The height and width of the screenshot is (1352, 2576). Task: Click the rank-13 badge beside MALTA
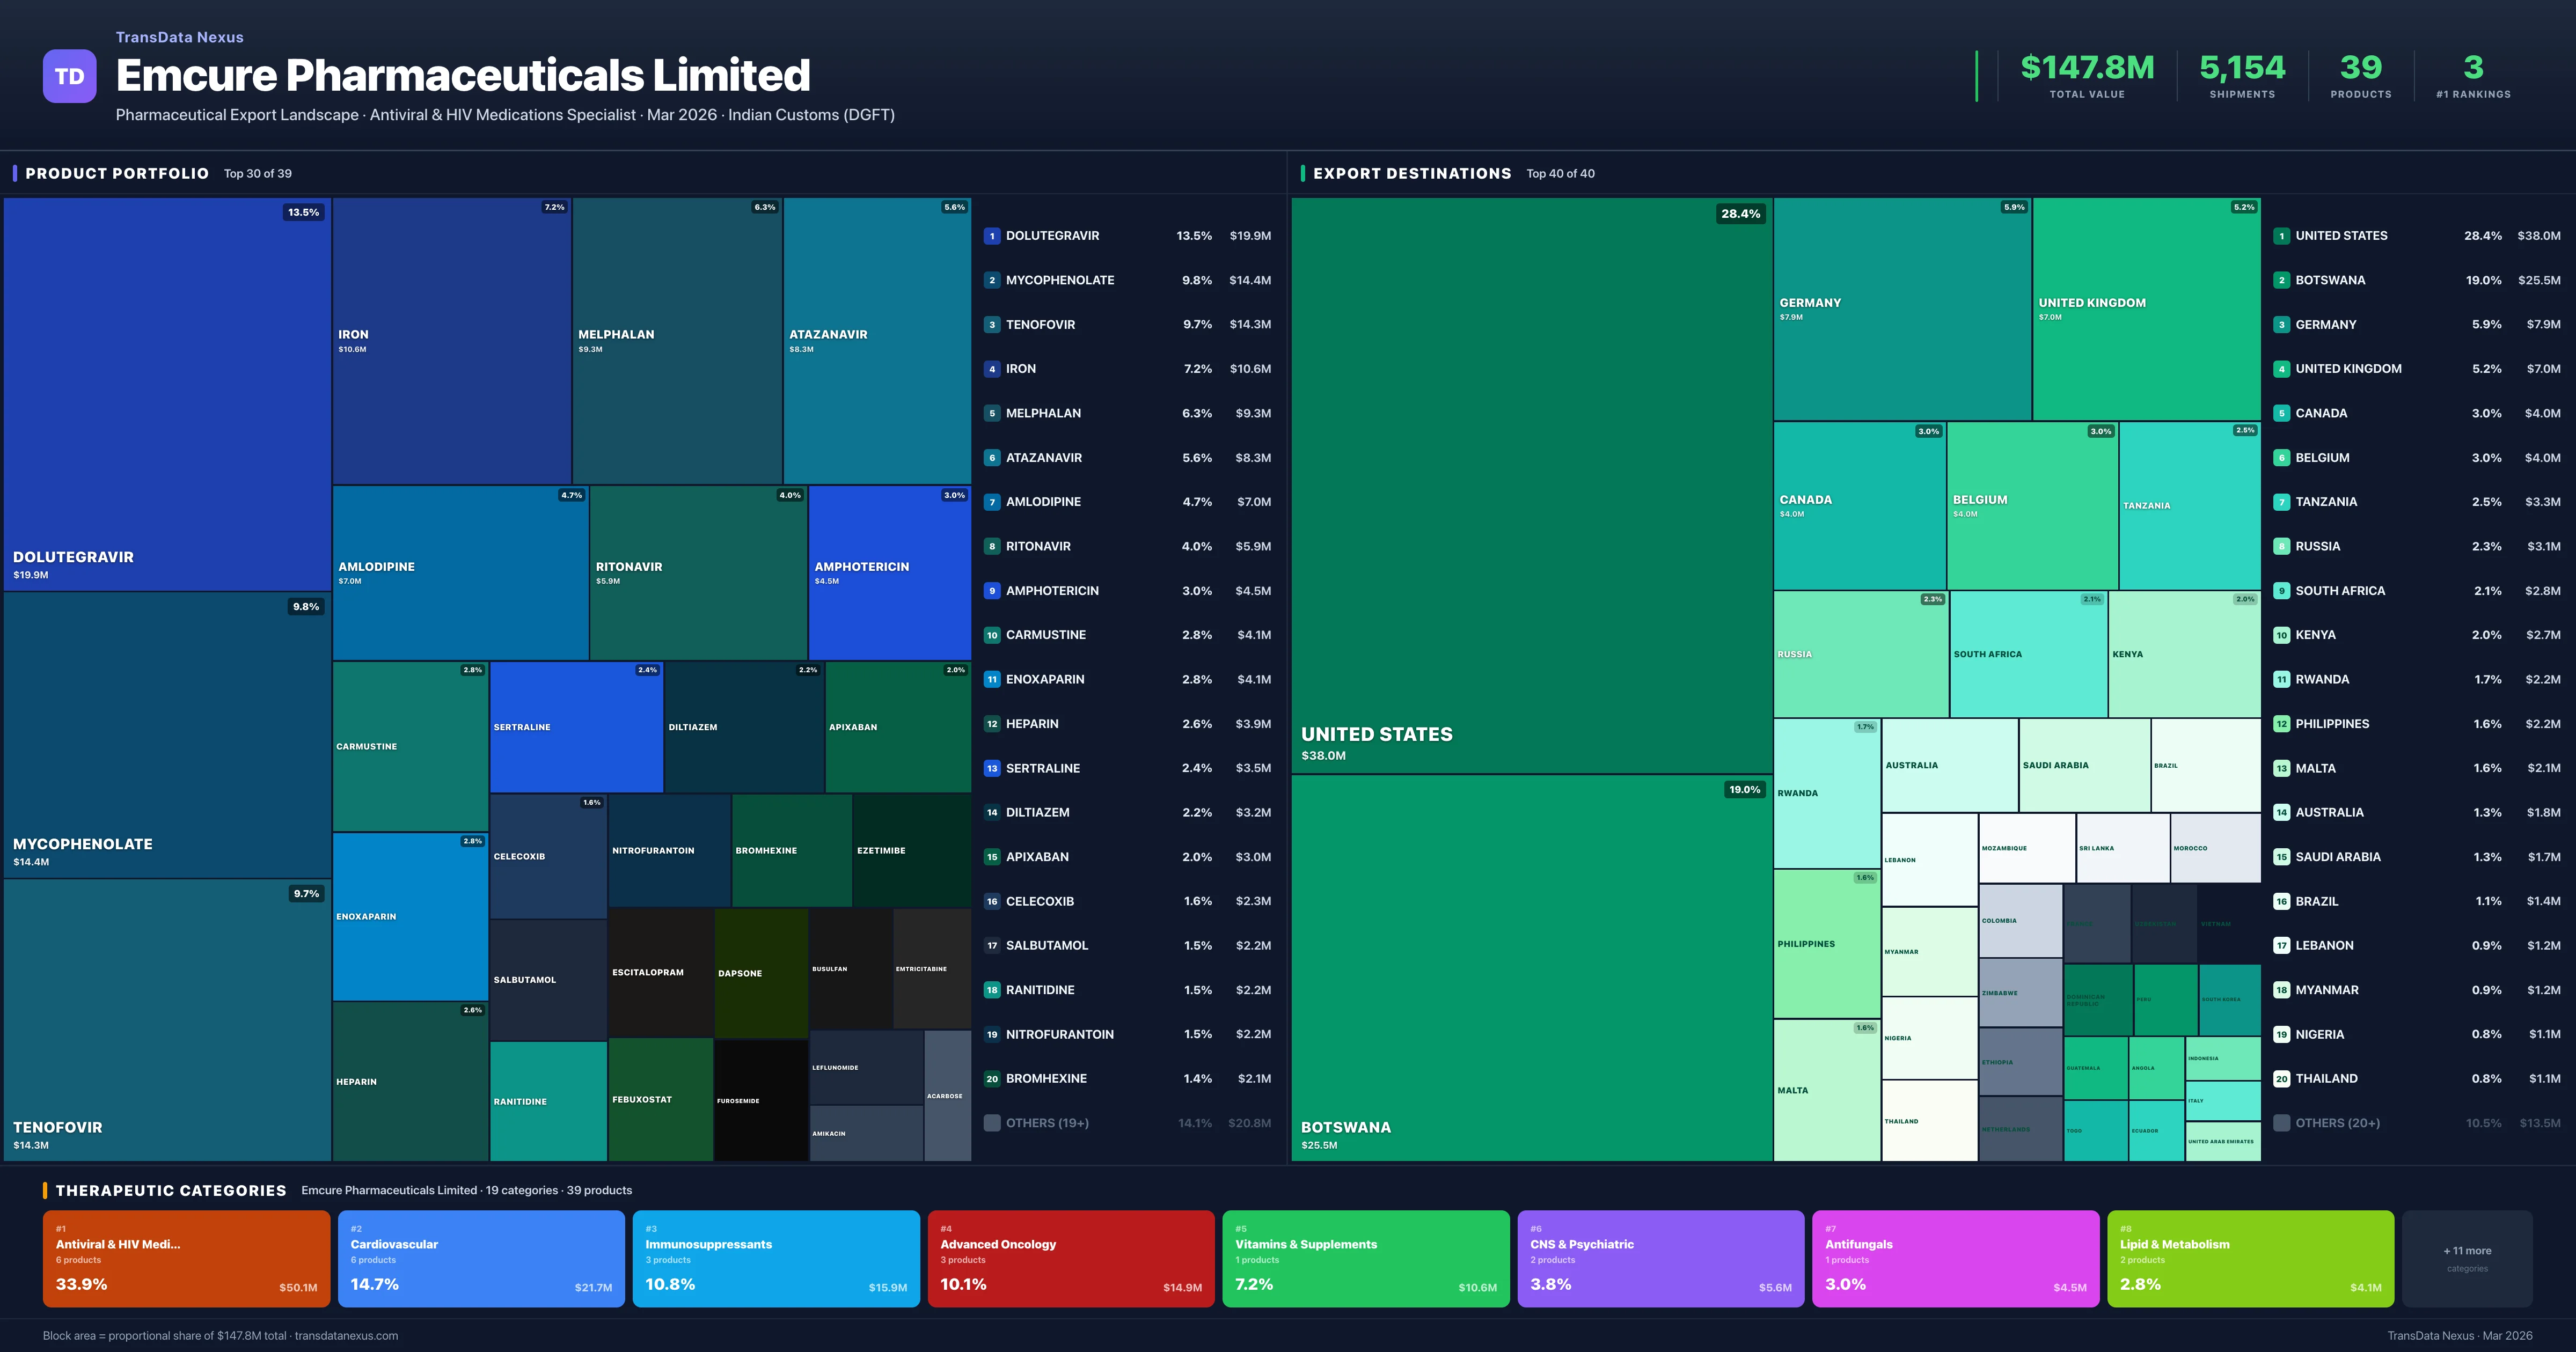click(x=2282, y=768)
